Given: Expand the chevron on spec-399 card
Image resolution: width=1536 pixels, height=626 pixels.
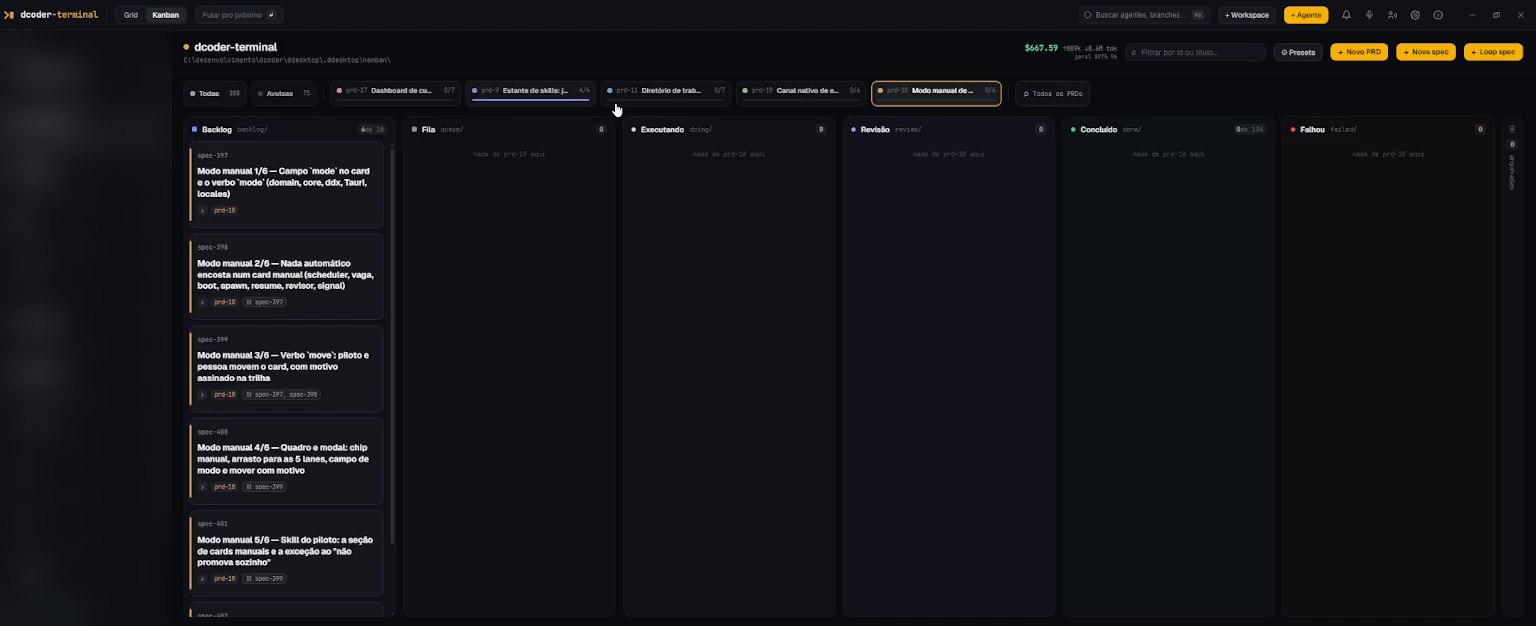Looking at the screenshot, I should (x=202, y=395).
